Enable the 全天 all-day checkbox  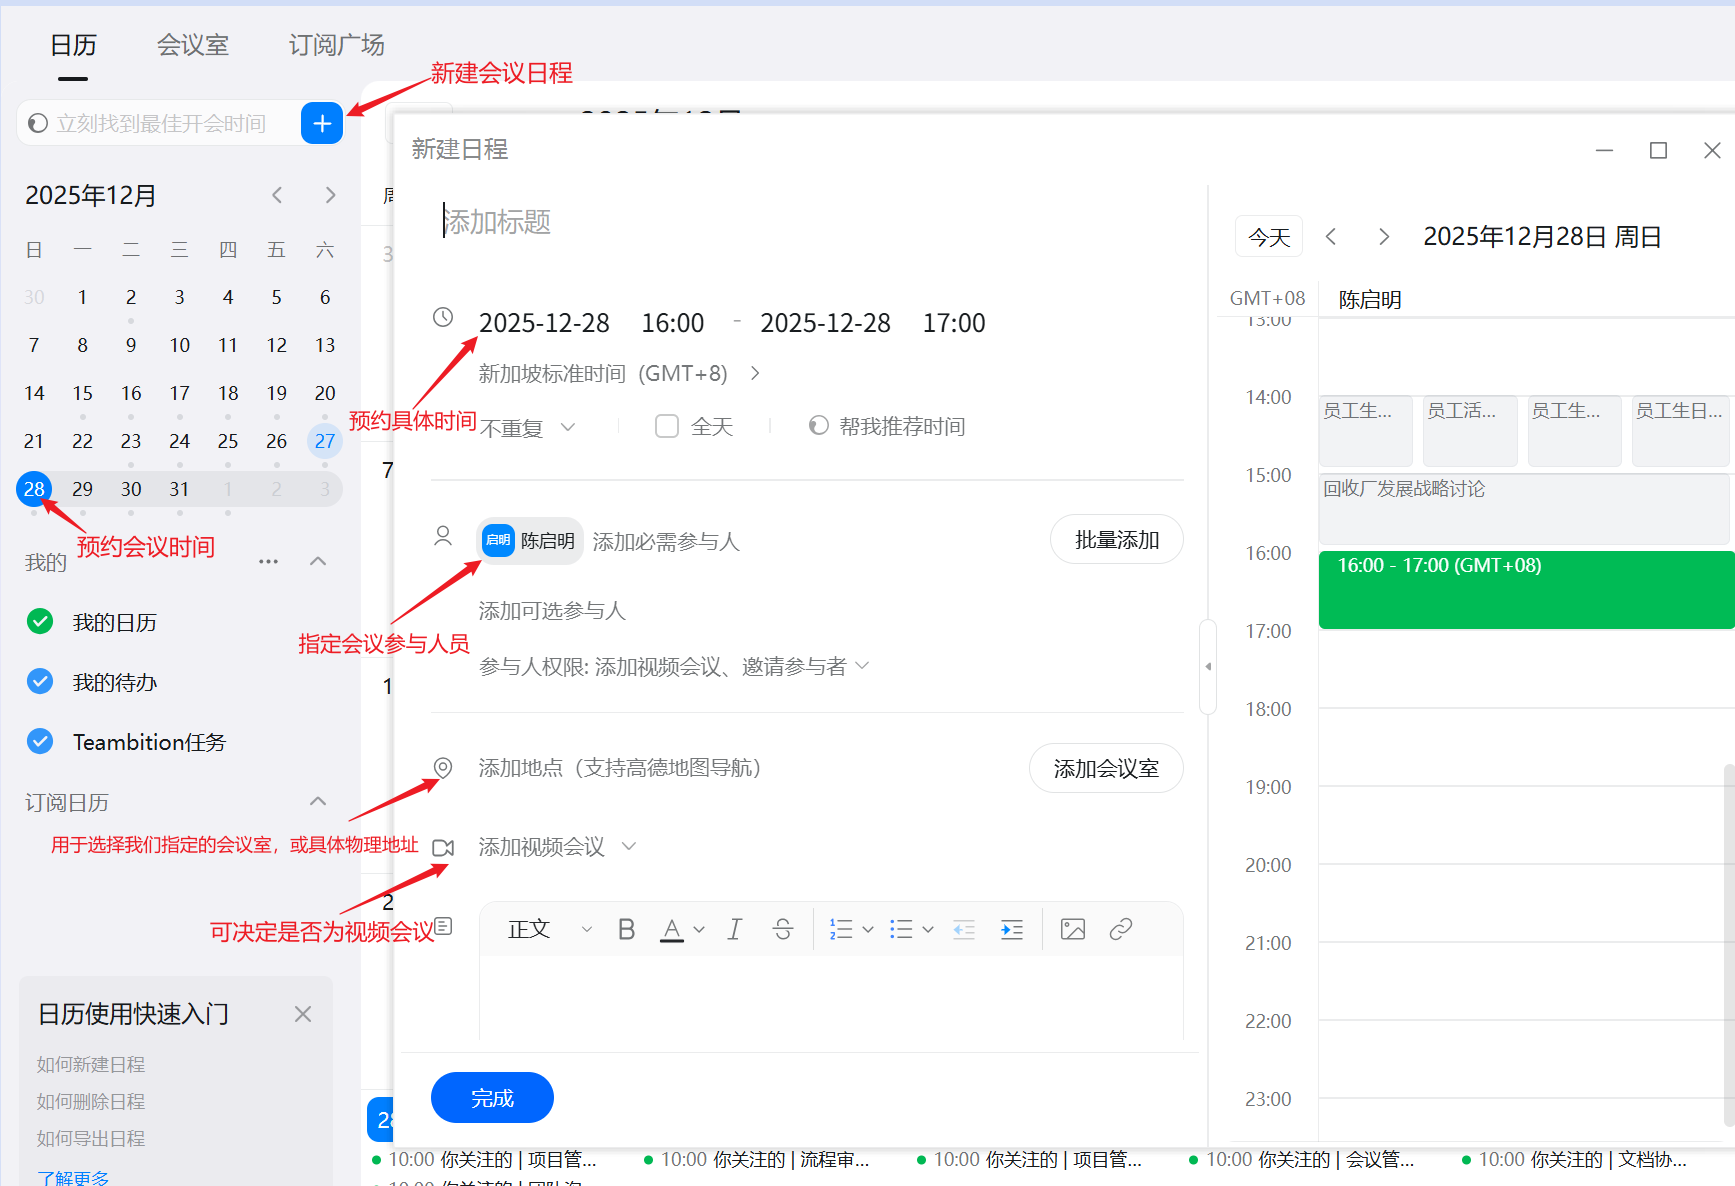667,427
